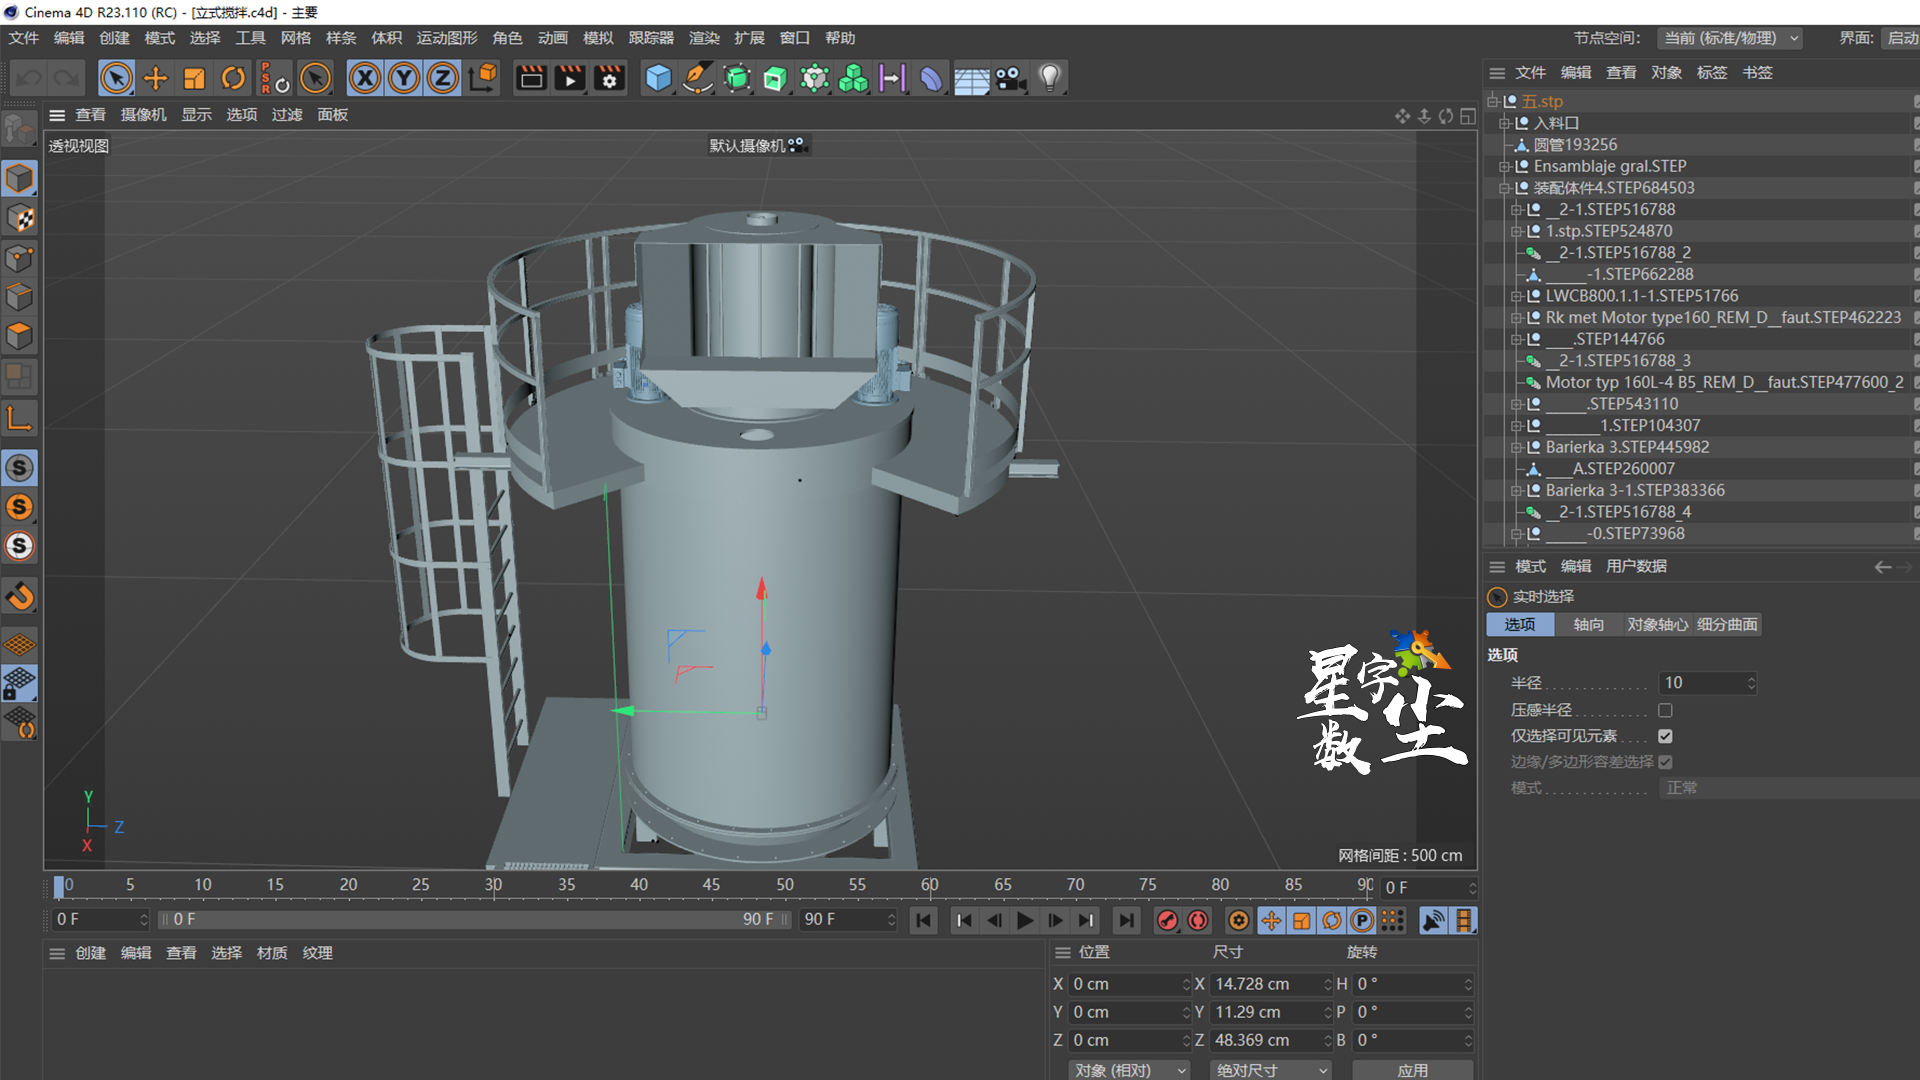Select 圆管193256 object
This screenshot has width=1920, height=1080.
click(x=1575, y=145)
